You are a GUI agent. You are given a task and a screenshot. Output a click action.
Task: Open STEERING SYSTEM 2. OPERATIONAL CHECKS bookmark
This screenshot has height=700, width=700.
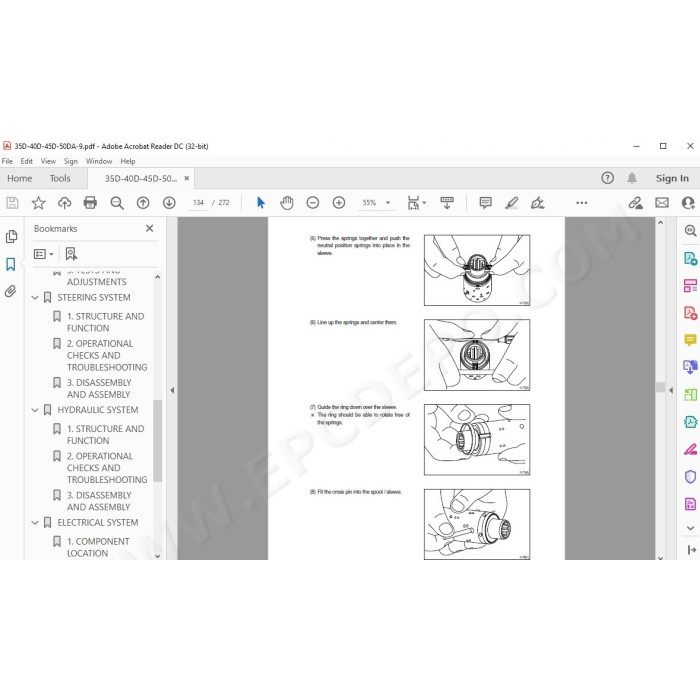107,355
